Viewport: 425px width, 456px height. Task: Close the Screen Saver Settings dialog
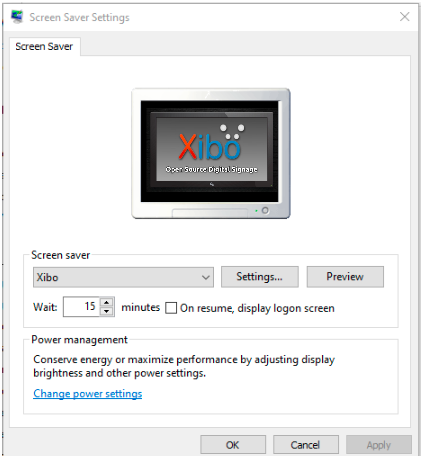404,17
